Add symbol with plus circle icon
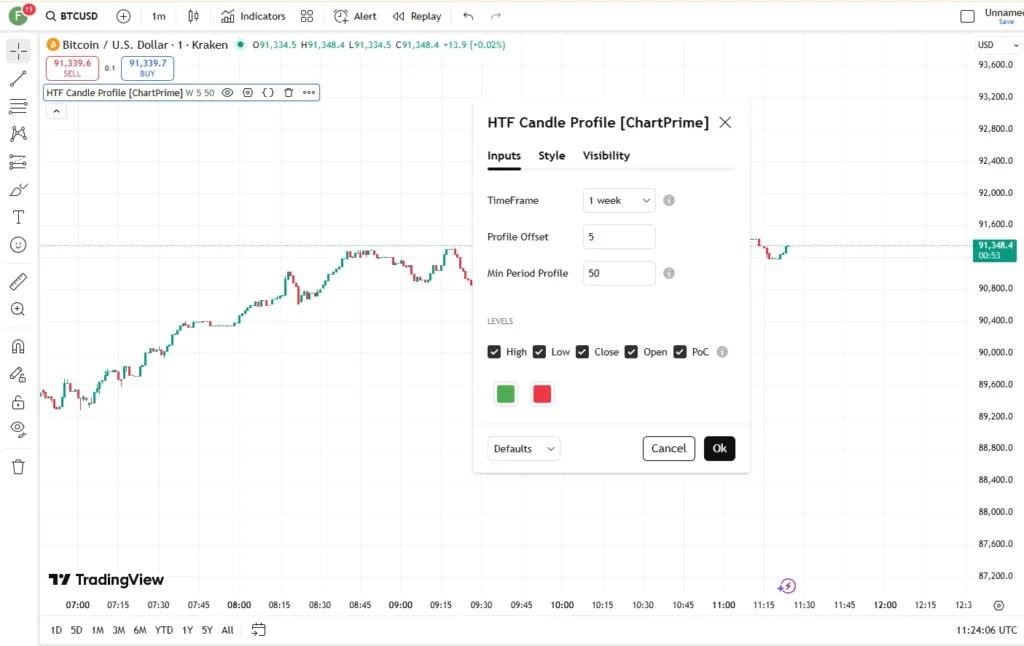This screenshot has width=1024, height=646. point(123,16)
